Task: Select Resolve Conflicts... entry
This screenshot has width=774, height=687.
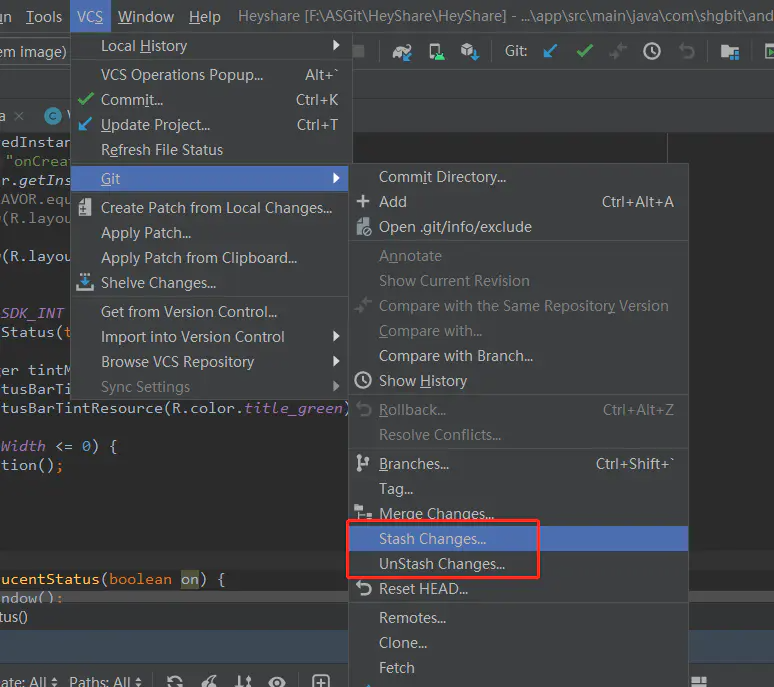Action: [518, 435]
